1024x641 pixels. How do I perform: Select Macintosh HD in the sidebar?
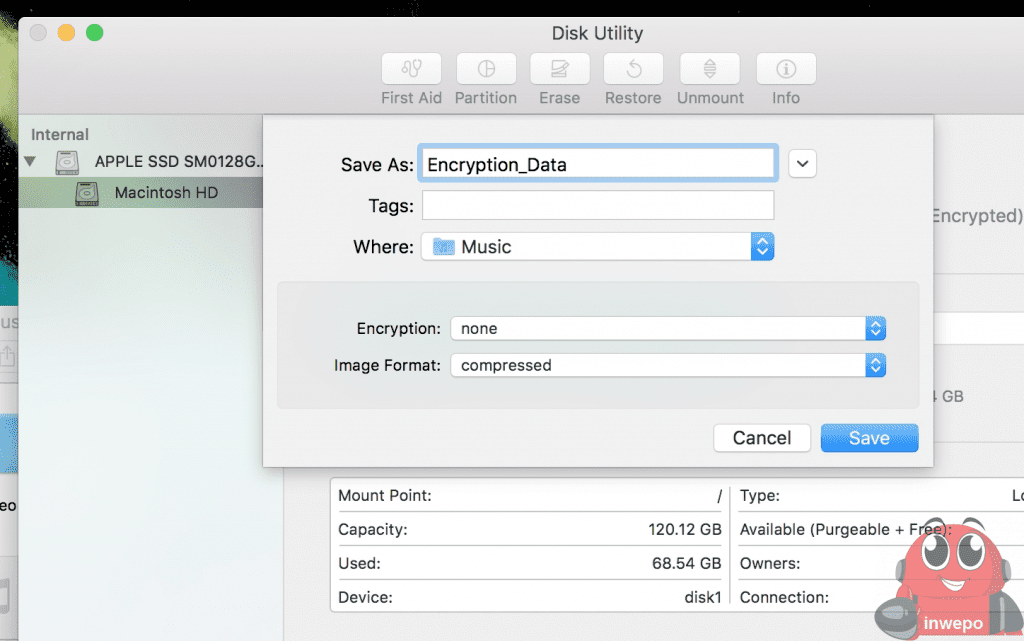pyautogui.click(x=166, y=193)
